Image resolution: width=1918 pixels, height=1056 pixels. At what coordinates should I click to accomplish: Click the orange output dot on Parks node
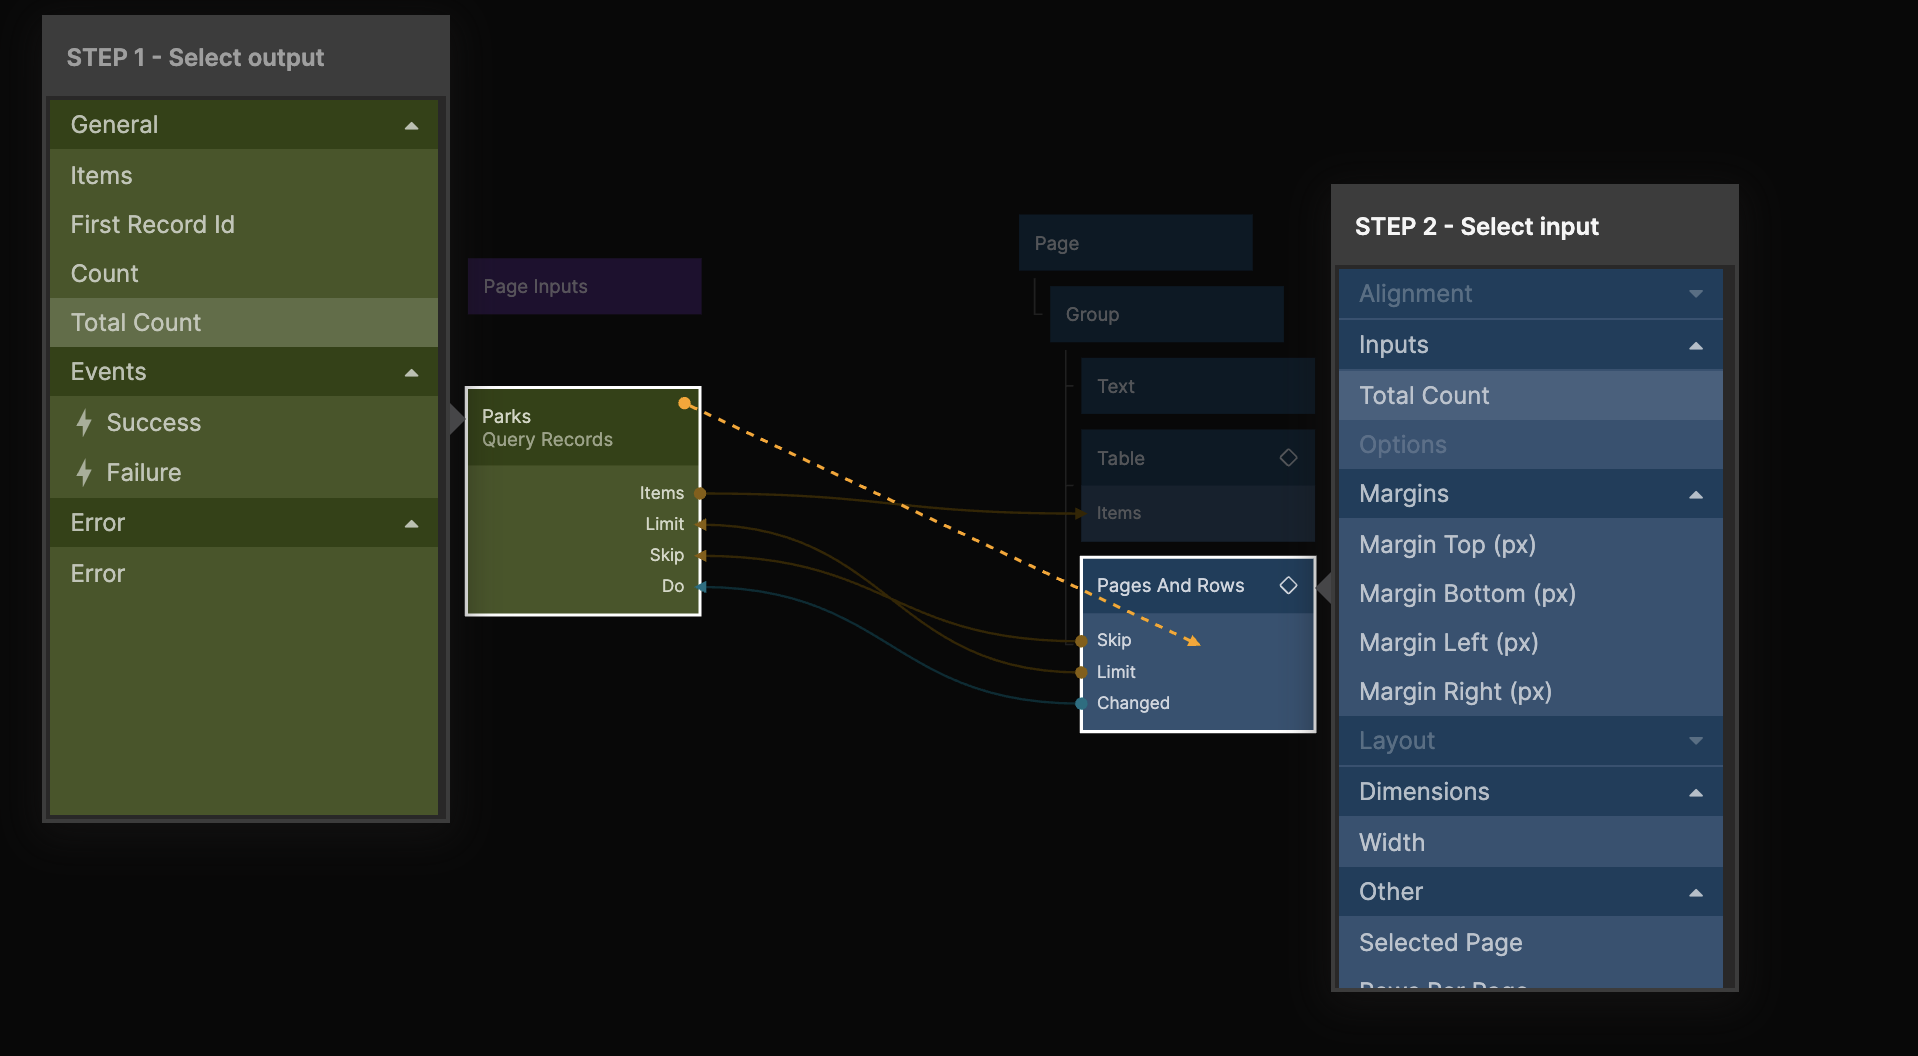(x=684, y=403)
